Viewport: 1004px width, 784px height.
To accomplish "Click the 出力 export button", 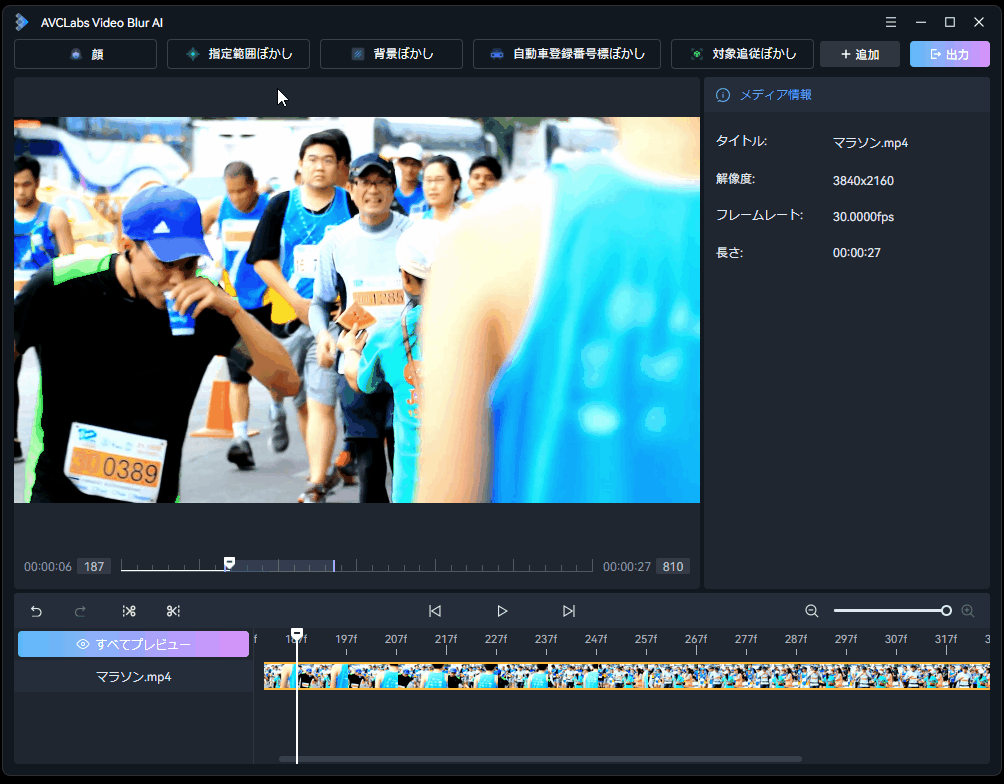I will click(x=949, y=54).
